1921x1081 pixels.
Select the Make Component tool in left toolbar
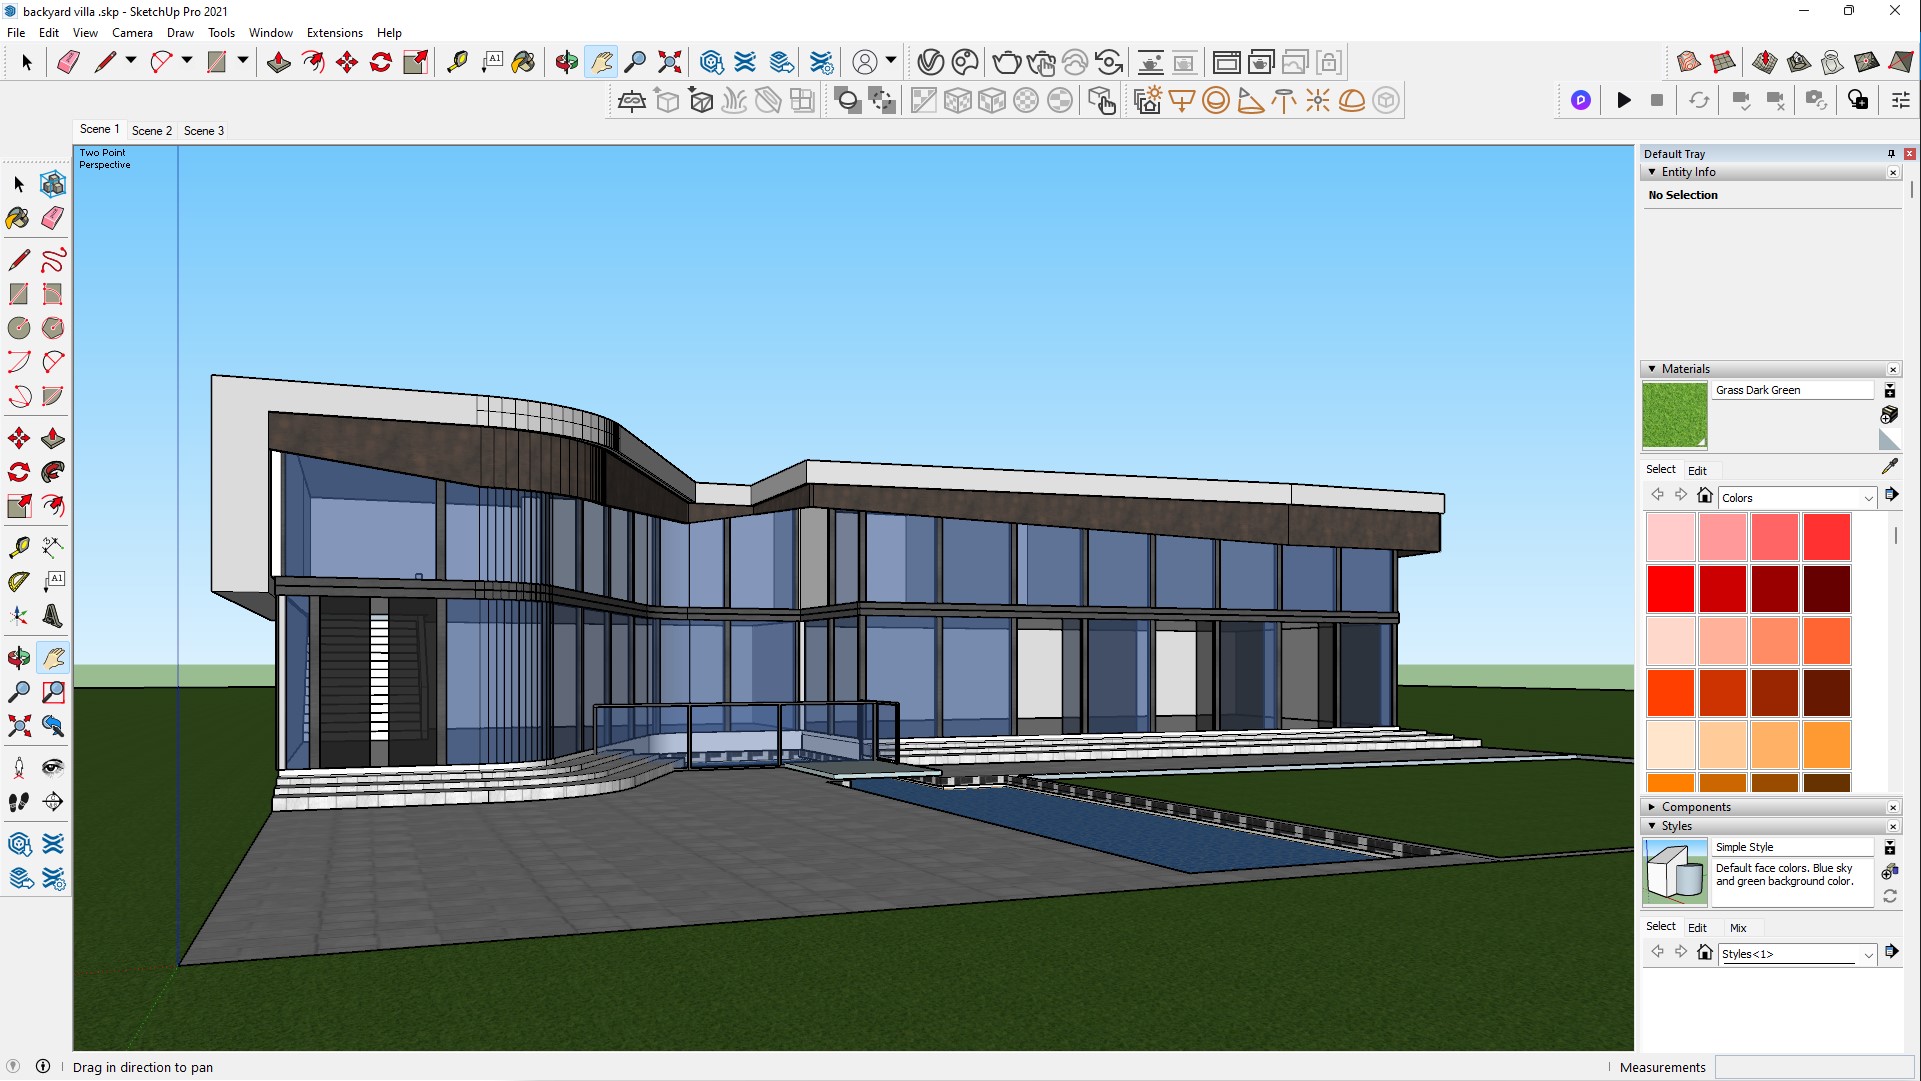(53, 184)
